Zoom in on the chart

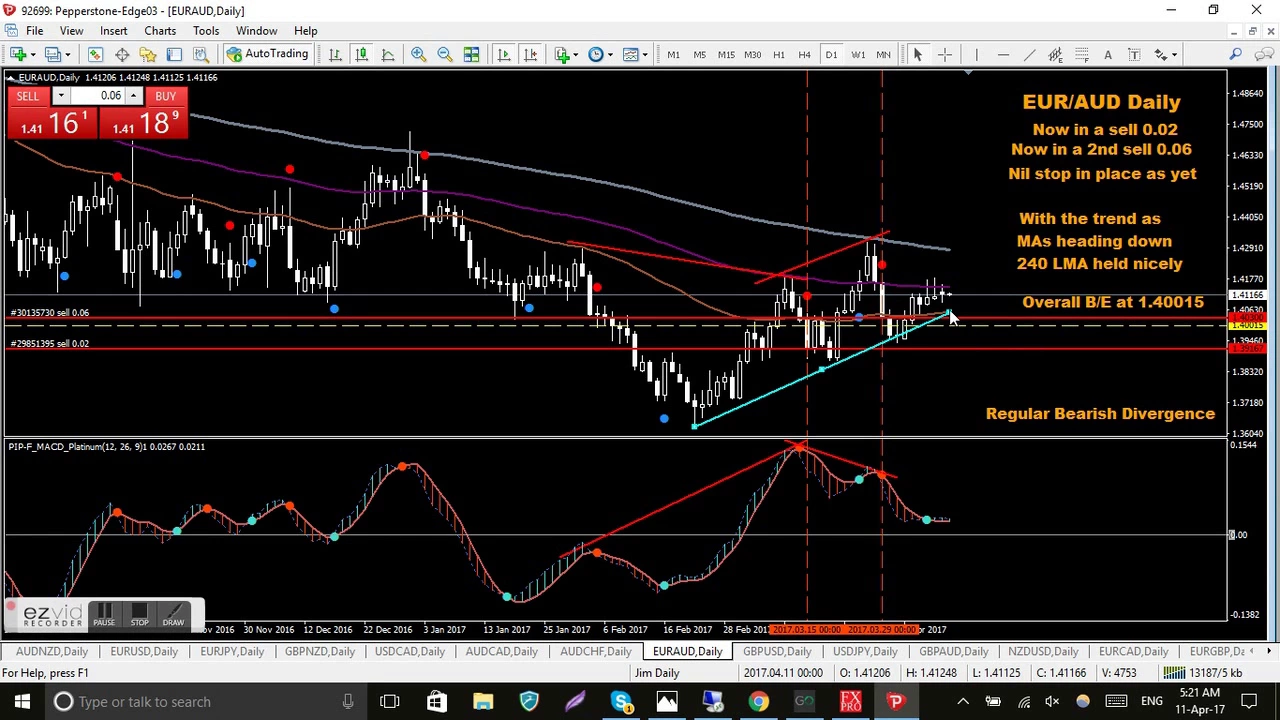pos(418,54)
